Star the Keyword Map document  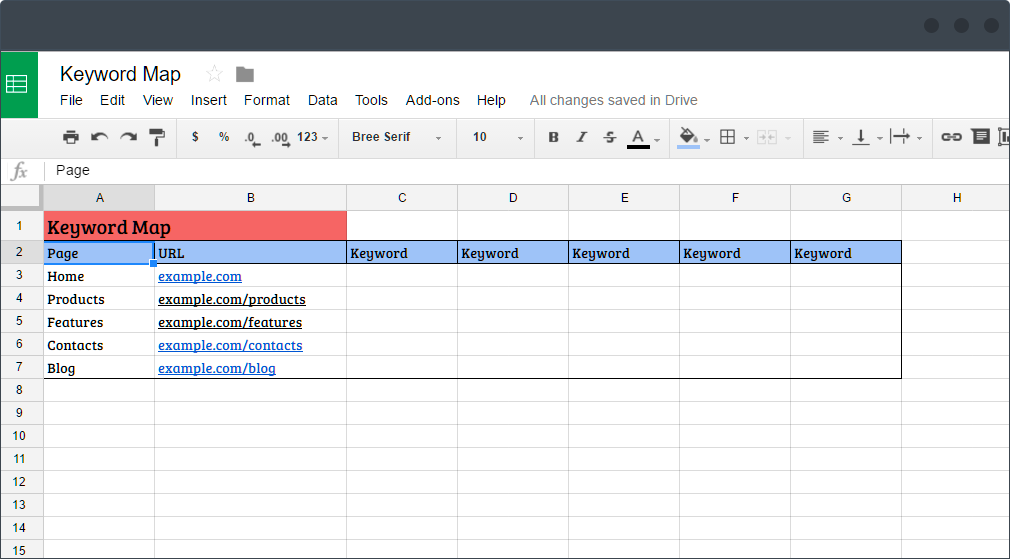click(214, 74)
